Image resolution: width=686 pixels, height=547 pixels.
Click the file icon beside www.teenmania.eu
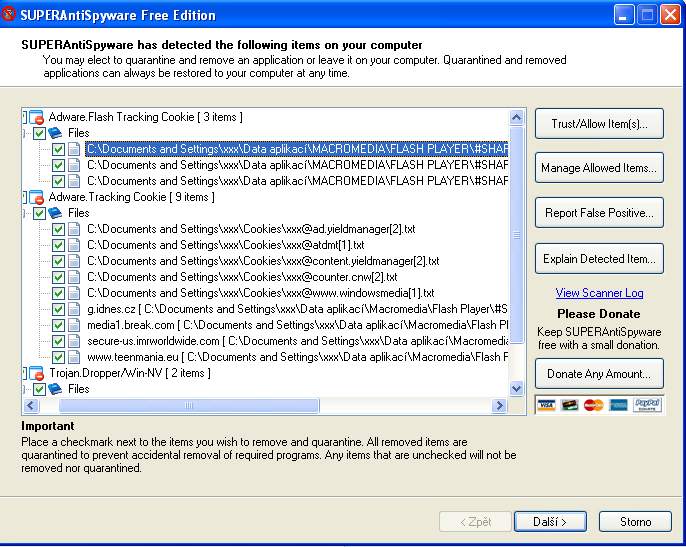(74, 357)
